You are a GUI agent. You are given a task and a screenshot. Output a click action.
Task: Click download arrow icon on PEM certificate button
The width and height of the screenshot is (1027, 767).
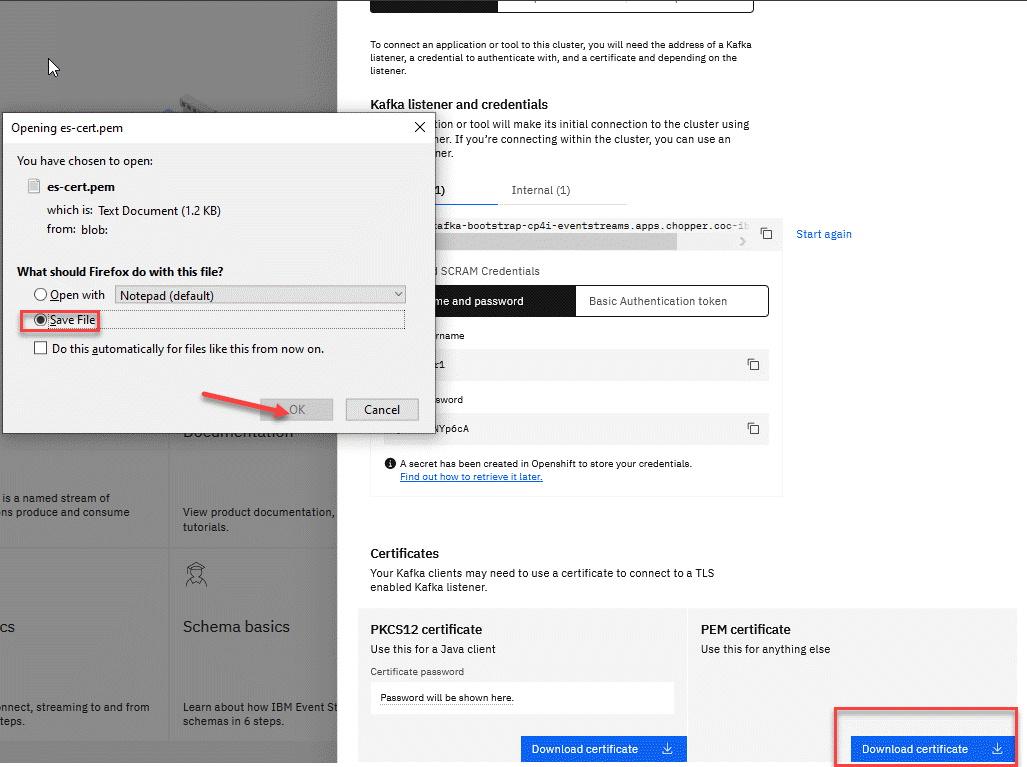point(996,749)
